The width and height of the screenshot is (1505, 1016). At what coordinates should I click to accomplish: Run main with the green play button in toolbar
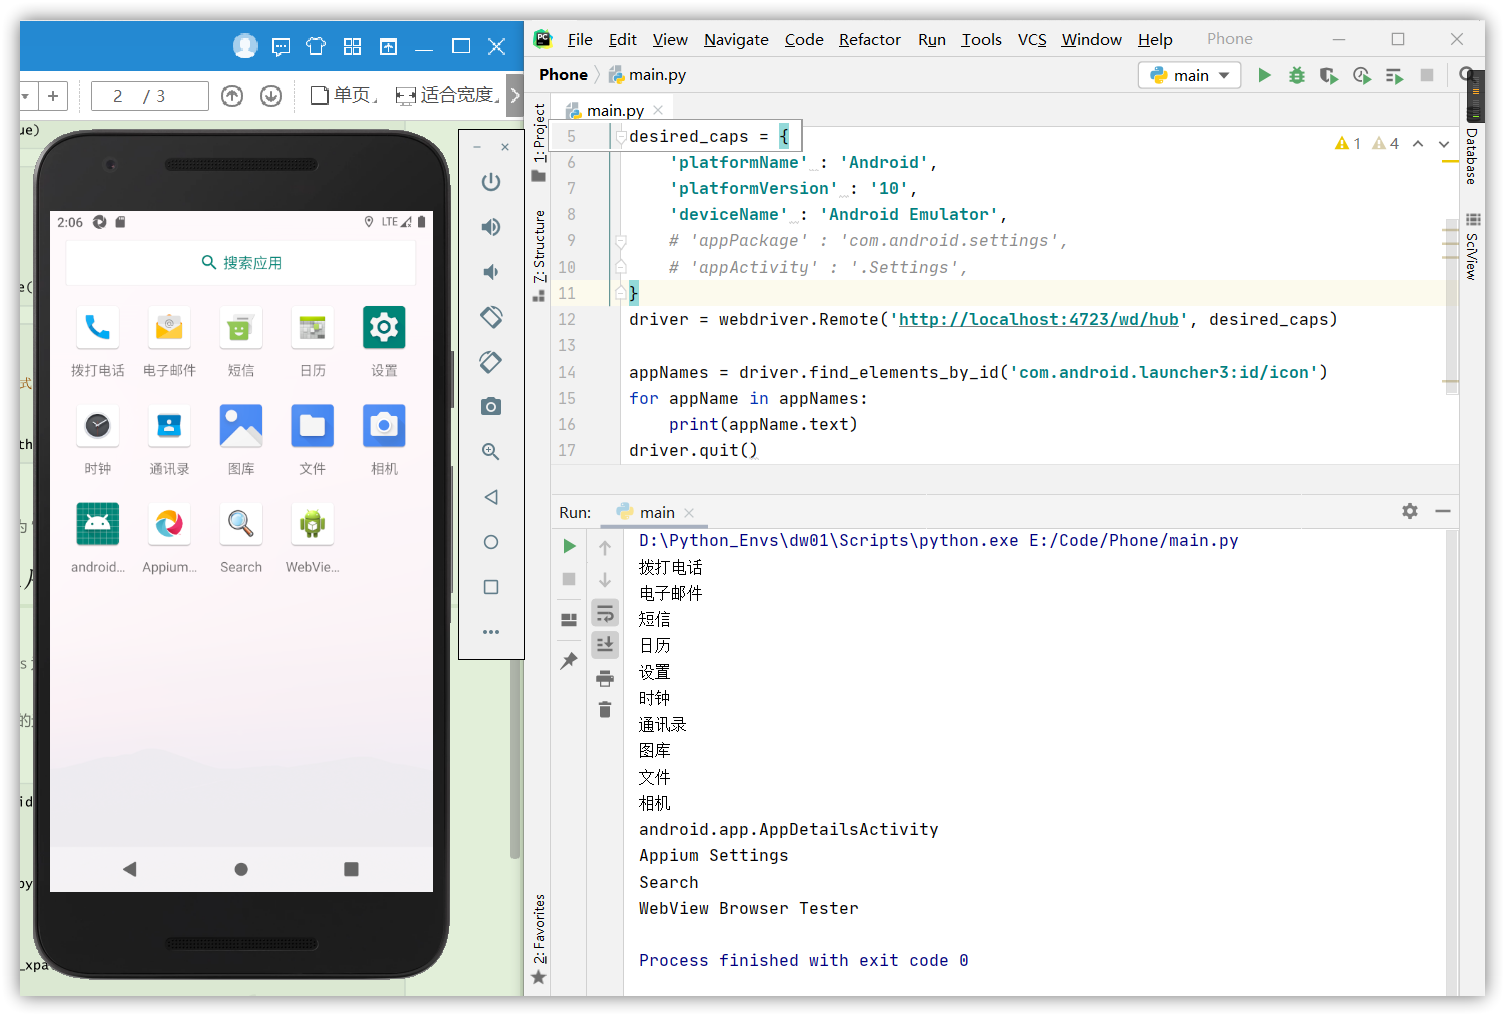(1264, 75)
